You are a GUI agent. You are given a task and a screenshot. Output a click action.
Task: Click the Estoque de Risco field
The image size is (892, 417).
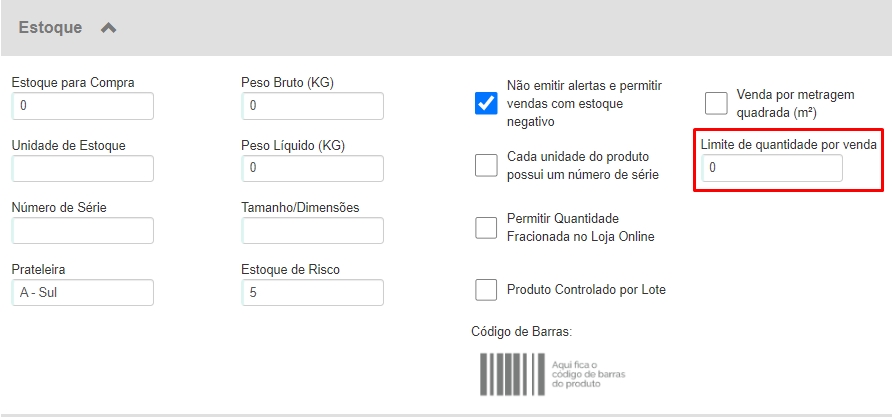coord(312,292)
